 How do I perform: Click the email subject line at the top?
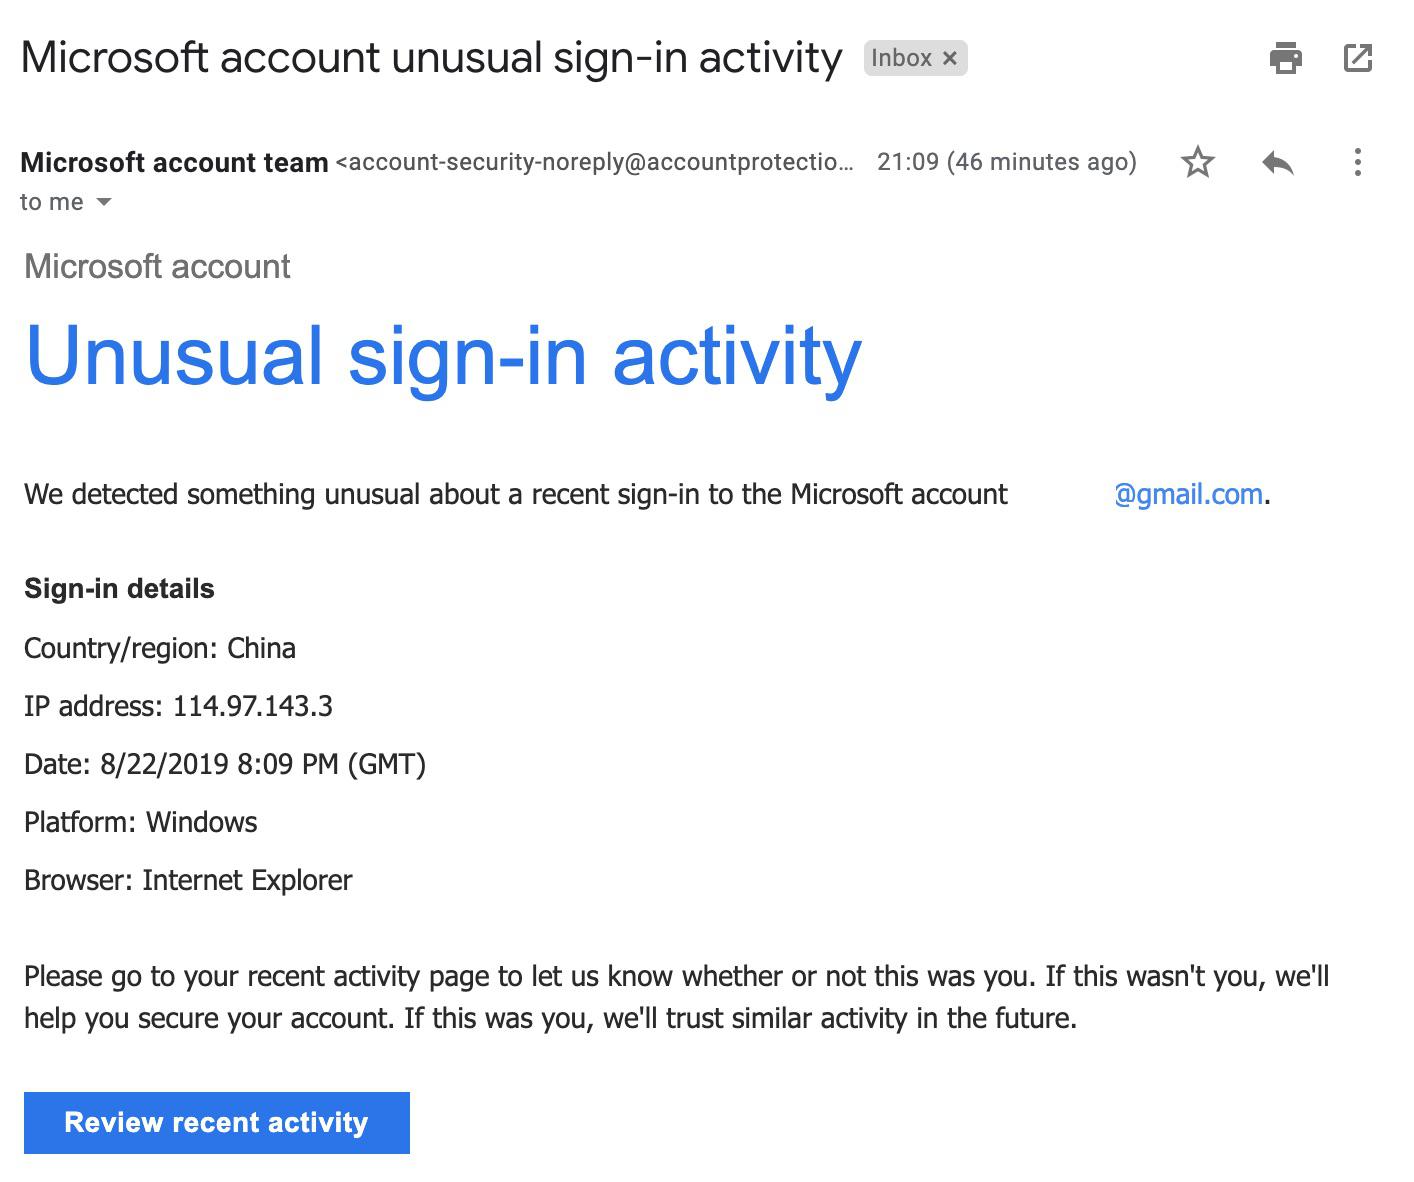(x=431, y=58)
